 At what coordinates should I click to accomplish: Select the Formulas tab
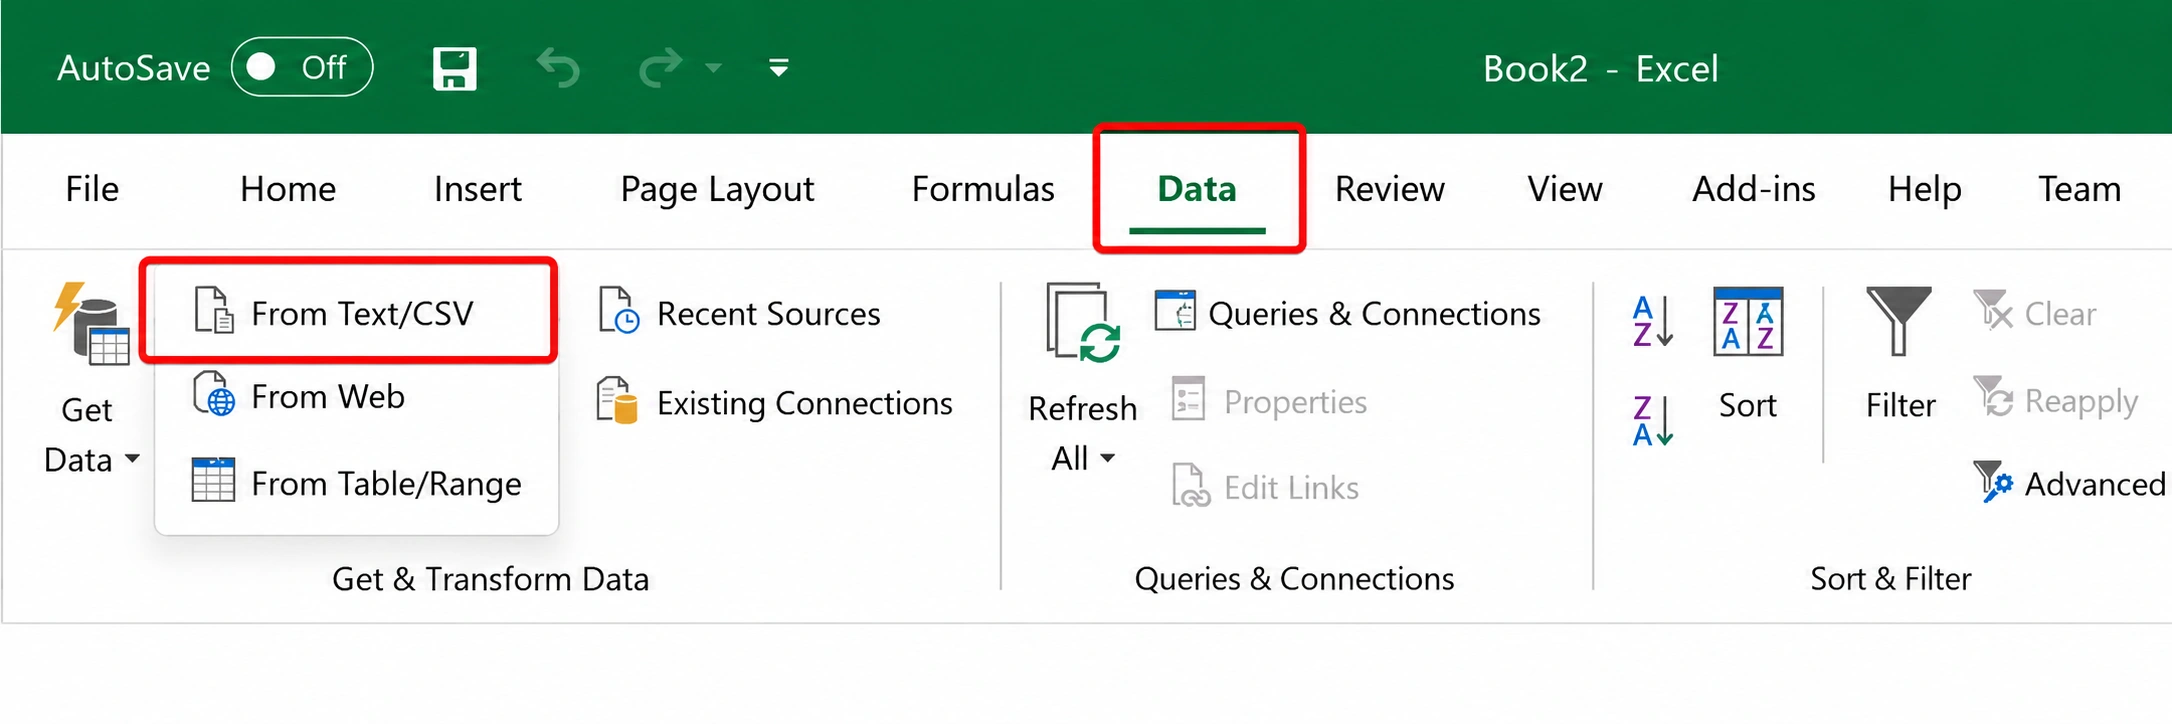tap(983, 189)
